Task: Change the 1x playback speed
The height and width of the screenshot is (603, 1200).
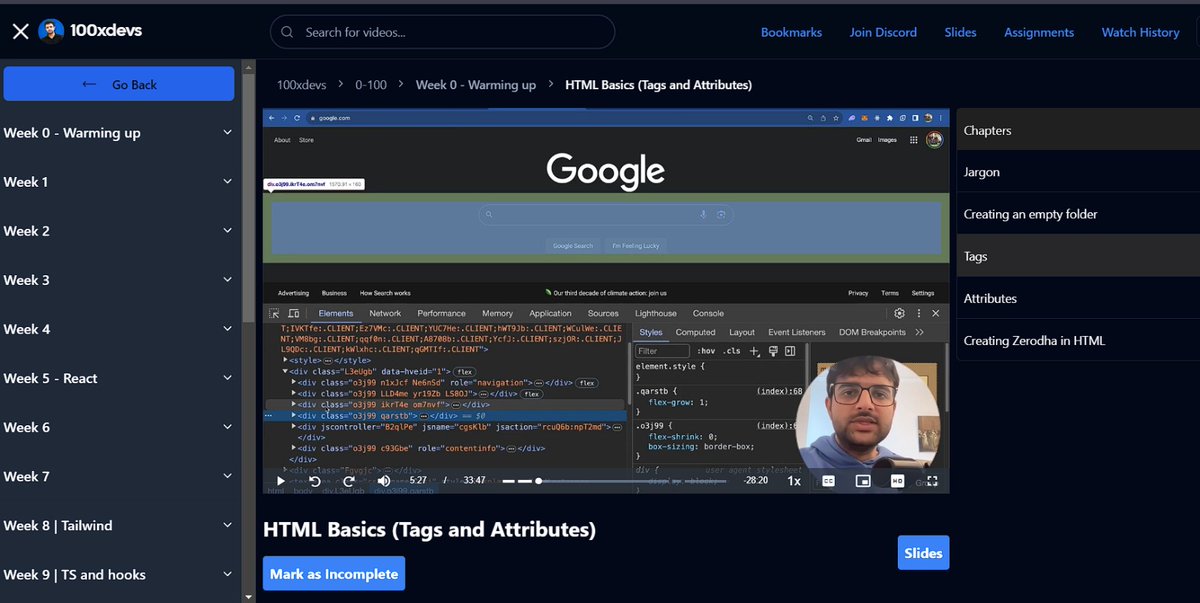Action: tap(794, 481)
